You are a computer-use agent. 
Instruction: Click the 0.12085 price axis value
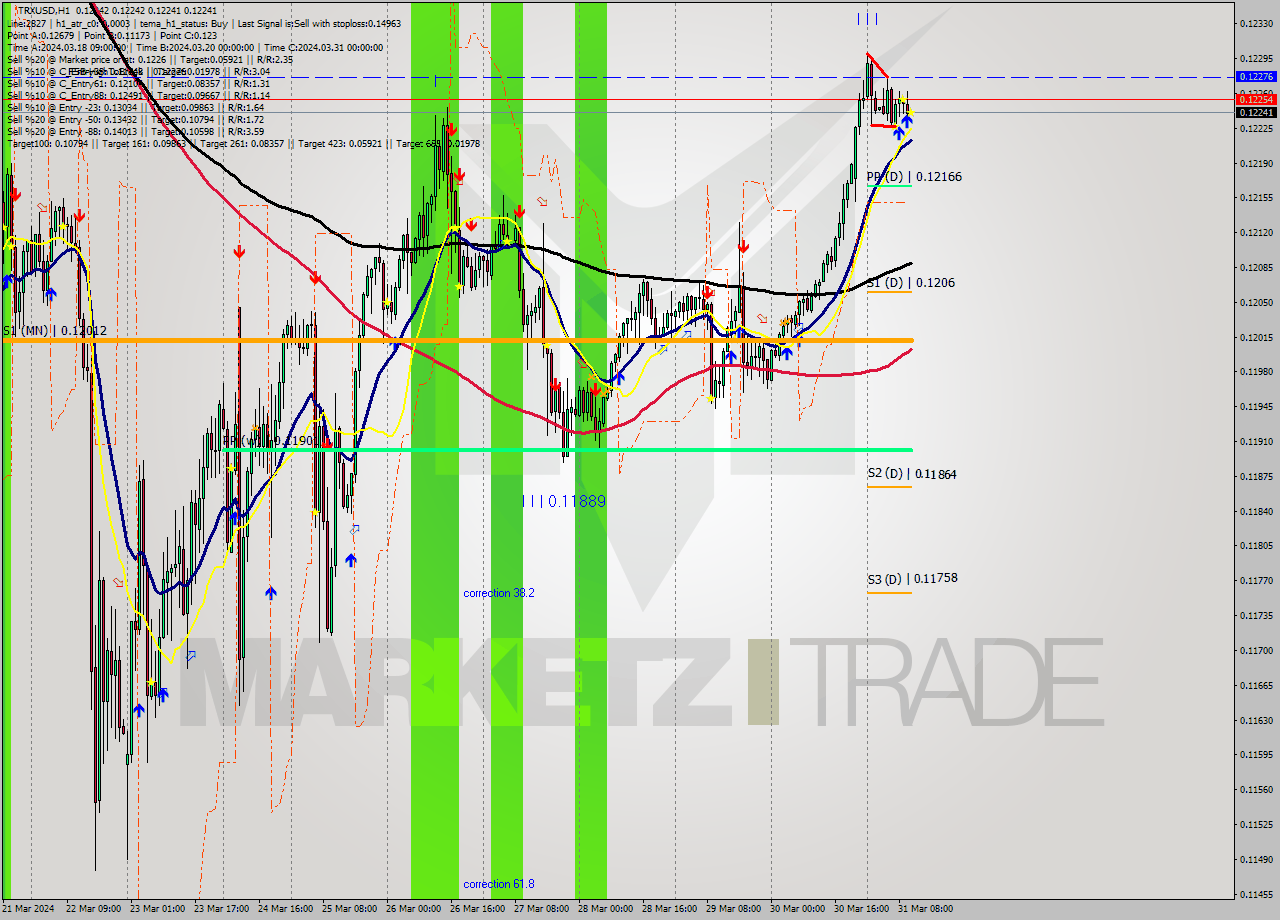point(1255,267)
